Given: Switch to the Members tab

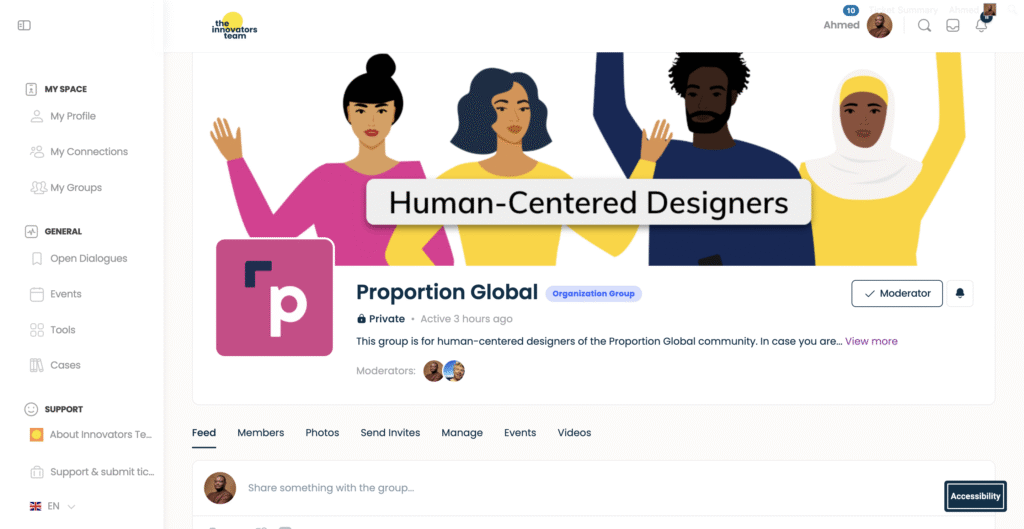Looking at the screenshot, I should pyautogui.click(x=261, y=432).
